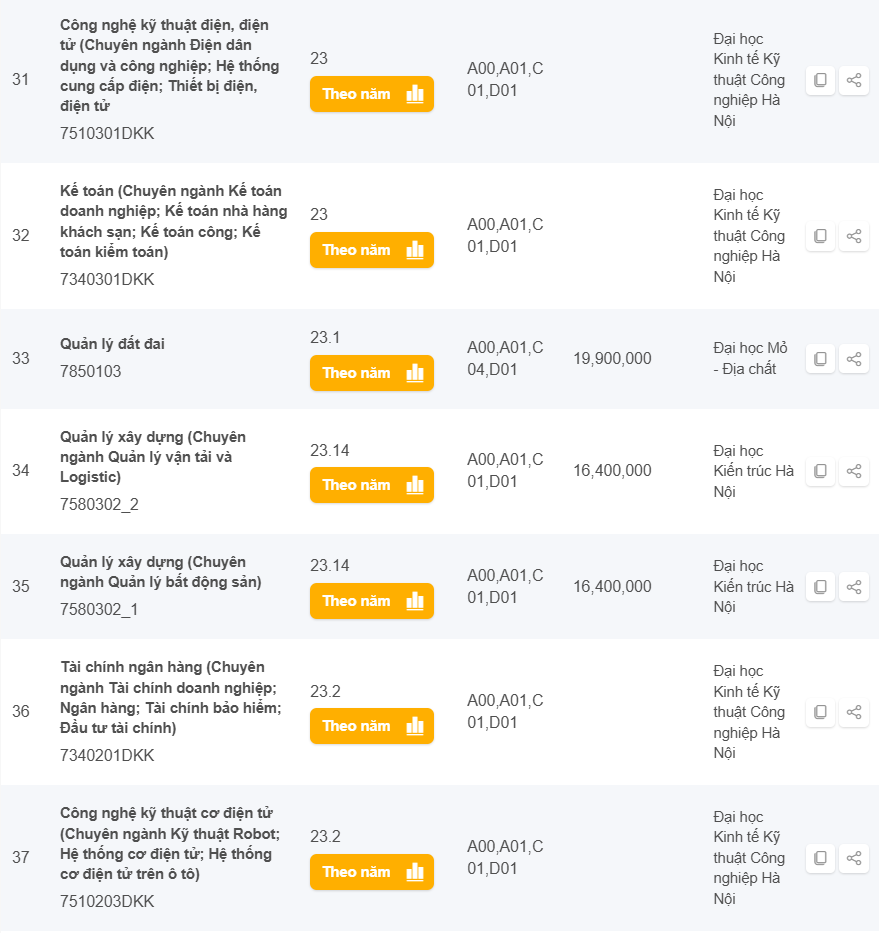Share row 31 entry using share icon

pyautogui.click(x=854, y=80)
